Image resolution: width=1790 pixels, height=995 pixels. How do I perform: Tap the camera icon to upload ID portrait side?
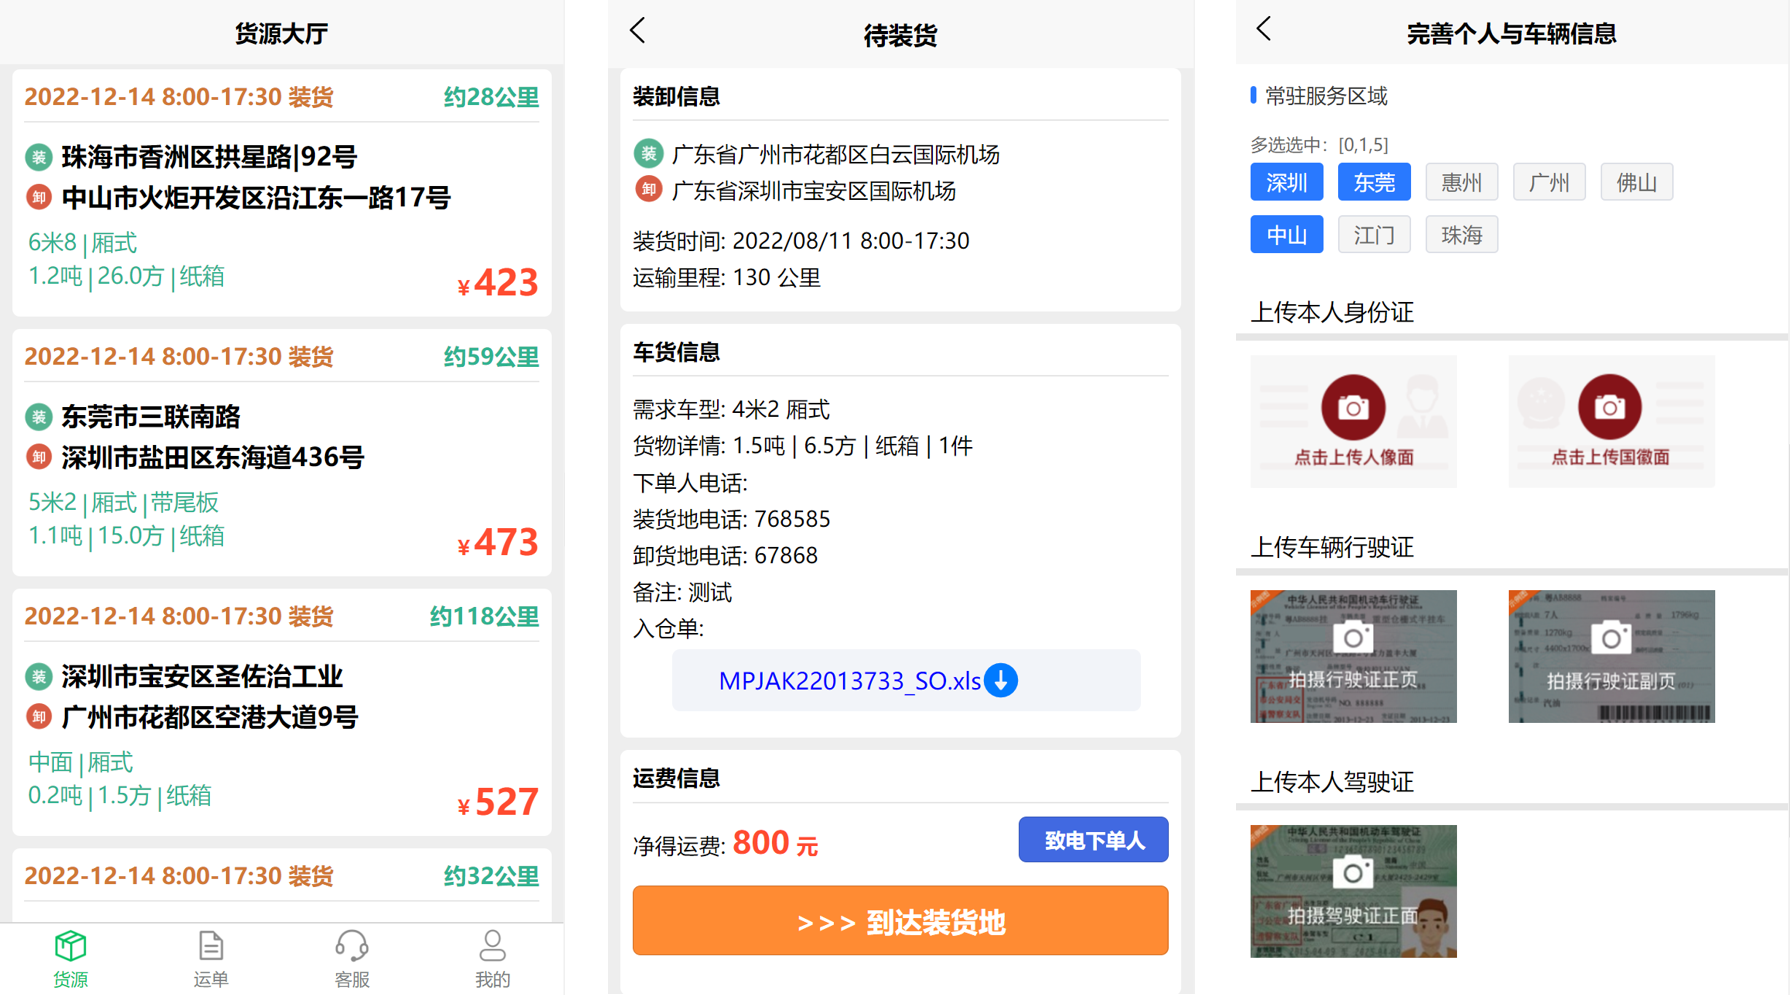pyautogui.click(x=1354, y=408)
